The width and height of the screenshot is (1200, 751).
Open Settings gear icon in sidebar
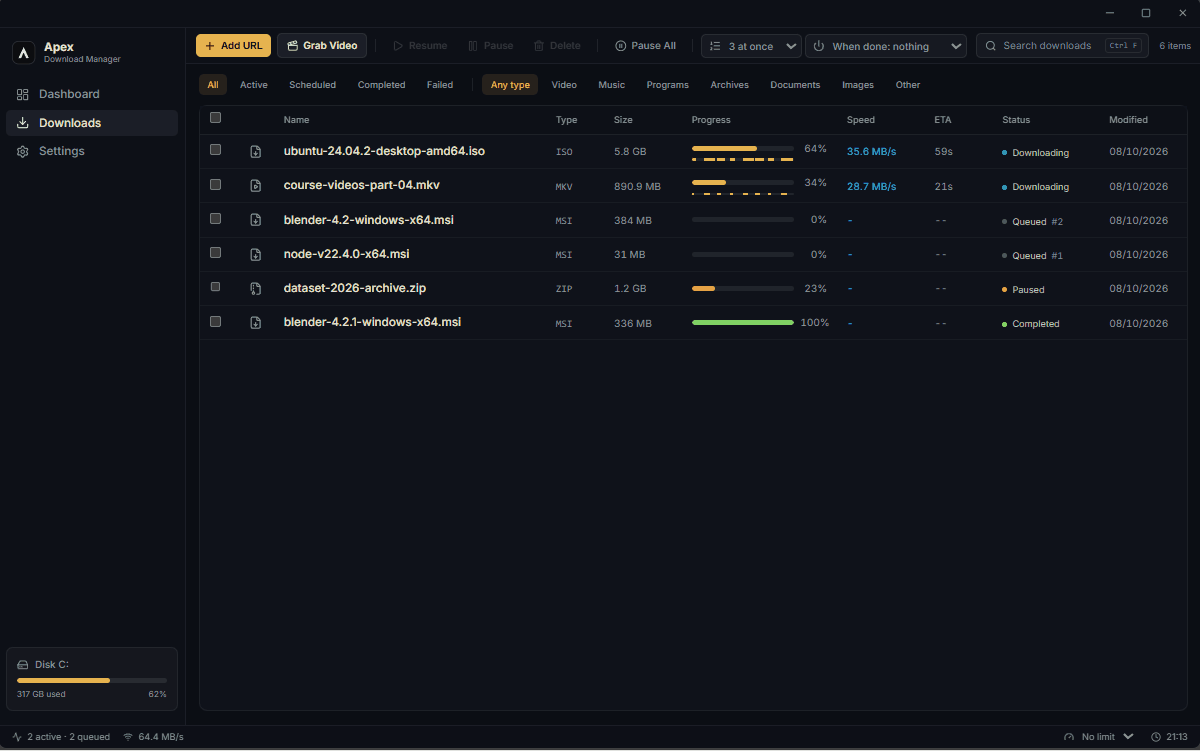pyautogui.click(x=23, y=151)
